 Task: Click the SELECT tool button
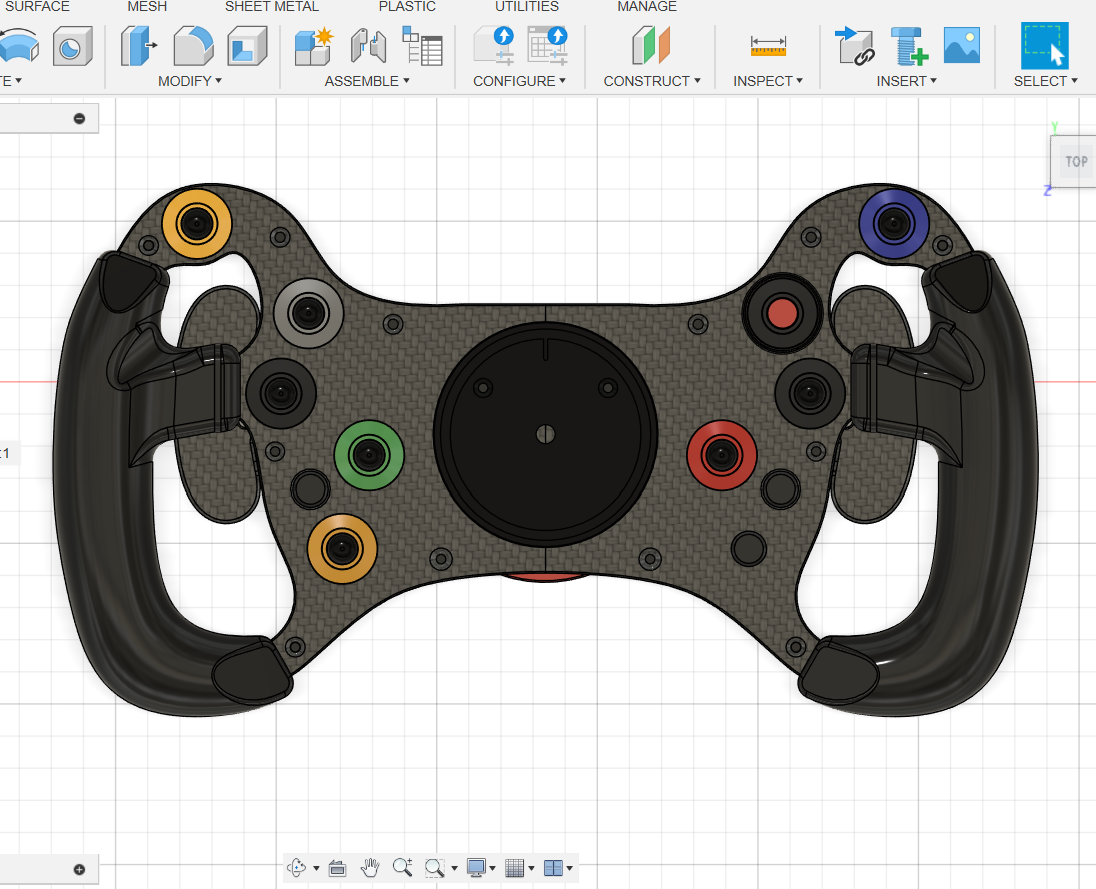1044,45
